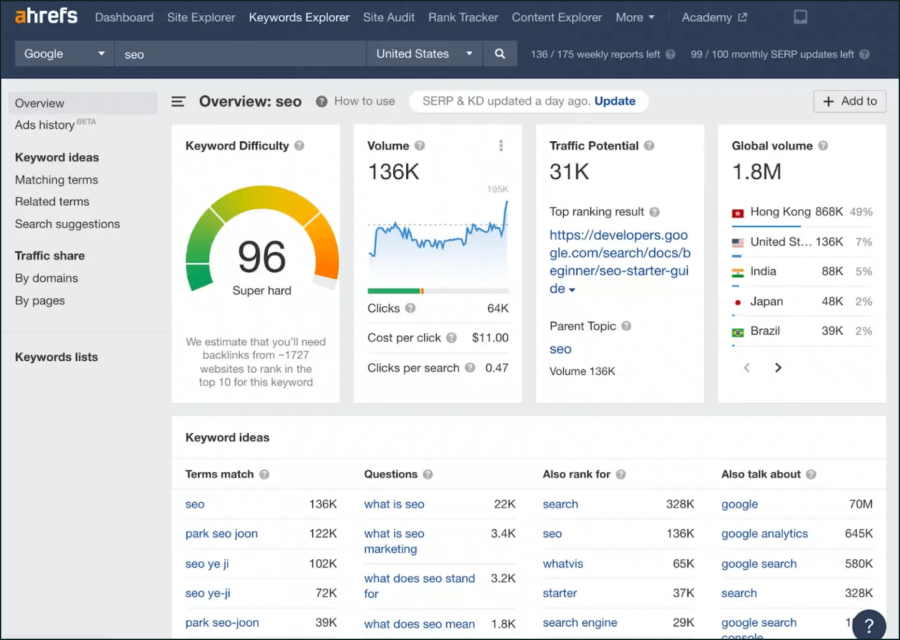Click help icon beside weekly reports left

click(670, 55)
